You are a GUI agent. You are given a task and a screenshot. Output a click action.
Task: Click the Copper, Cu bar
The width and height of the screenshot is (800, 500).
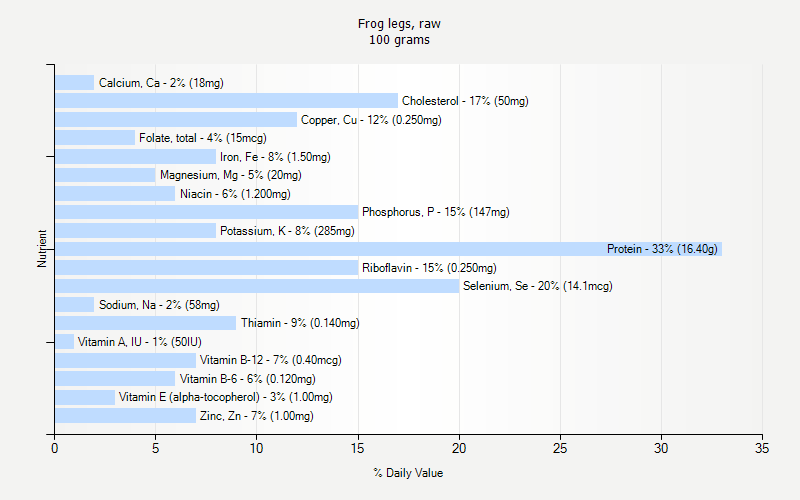click(x=176, y=120)
